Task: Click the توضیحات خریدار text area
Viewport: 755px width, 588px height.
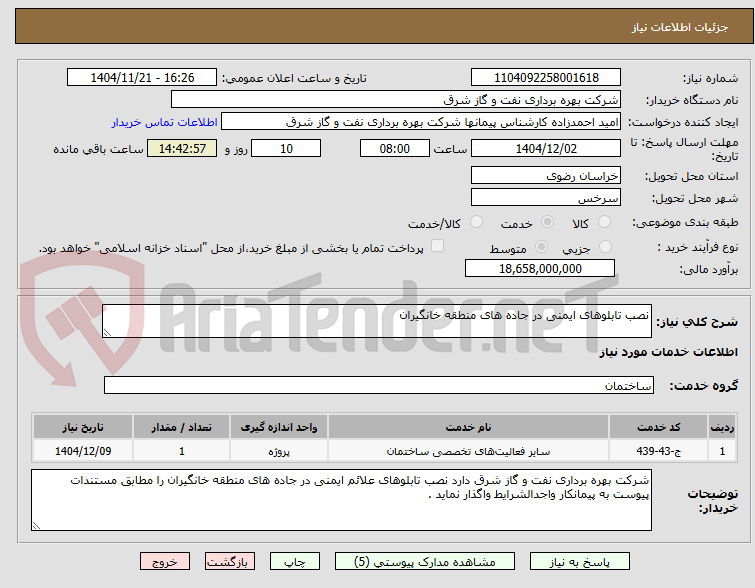Action: 341,500
